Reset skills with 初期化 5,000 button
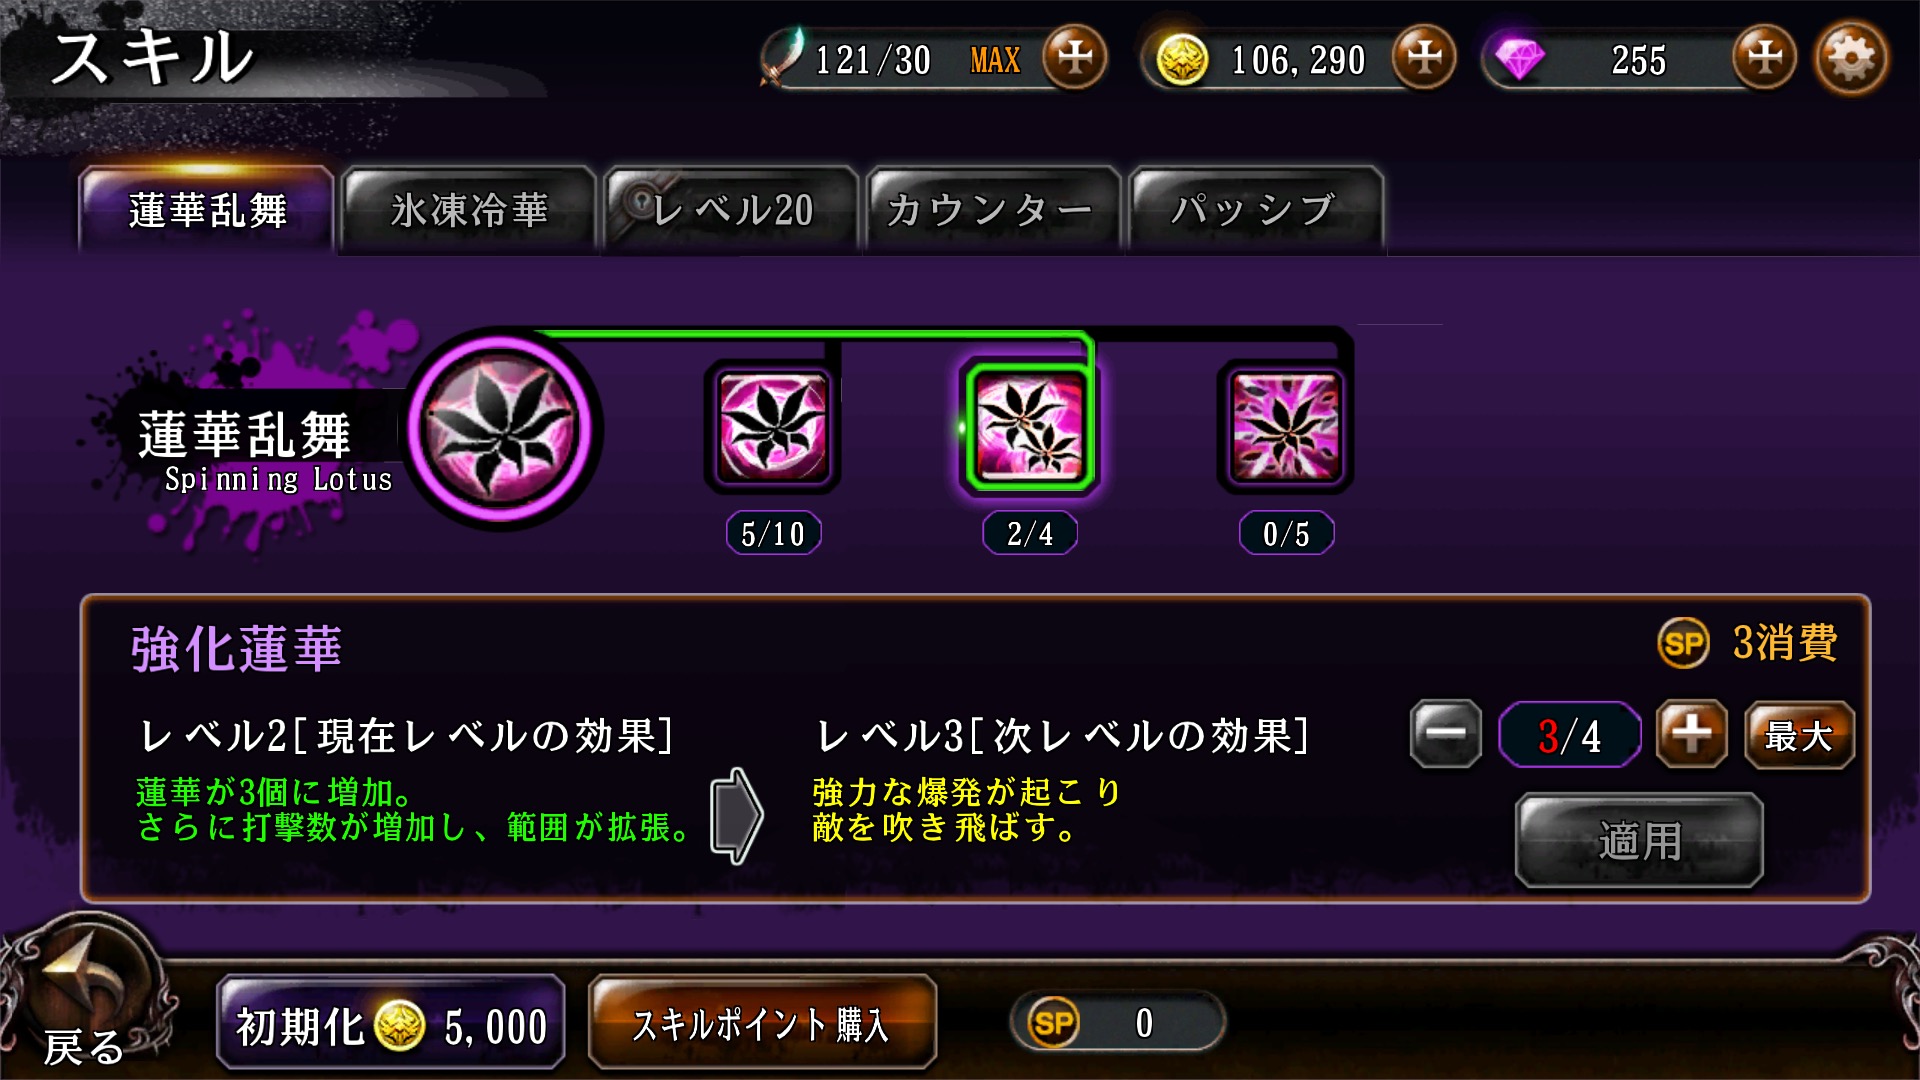Image resolution: width=1920 pixels, height=1080 pixels. [391, 1024]
